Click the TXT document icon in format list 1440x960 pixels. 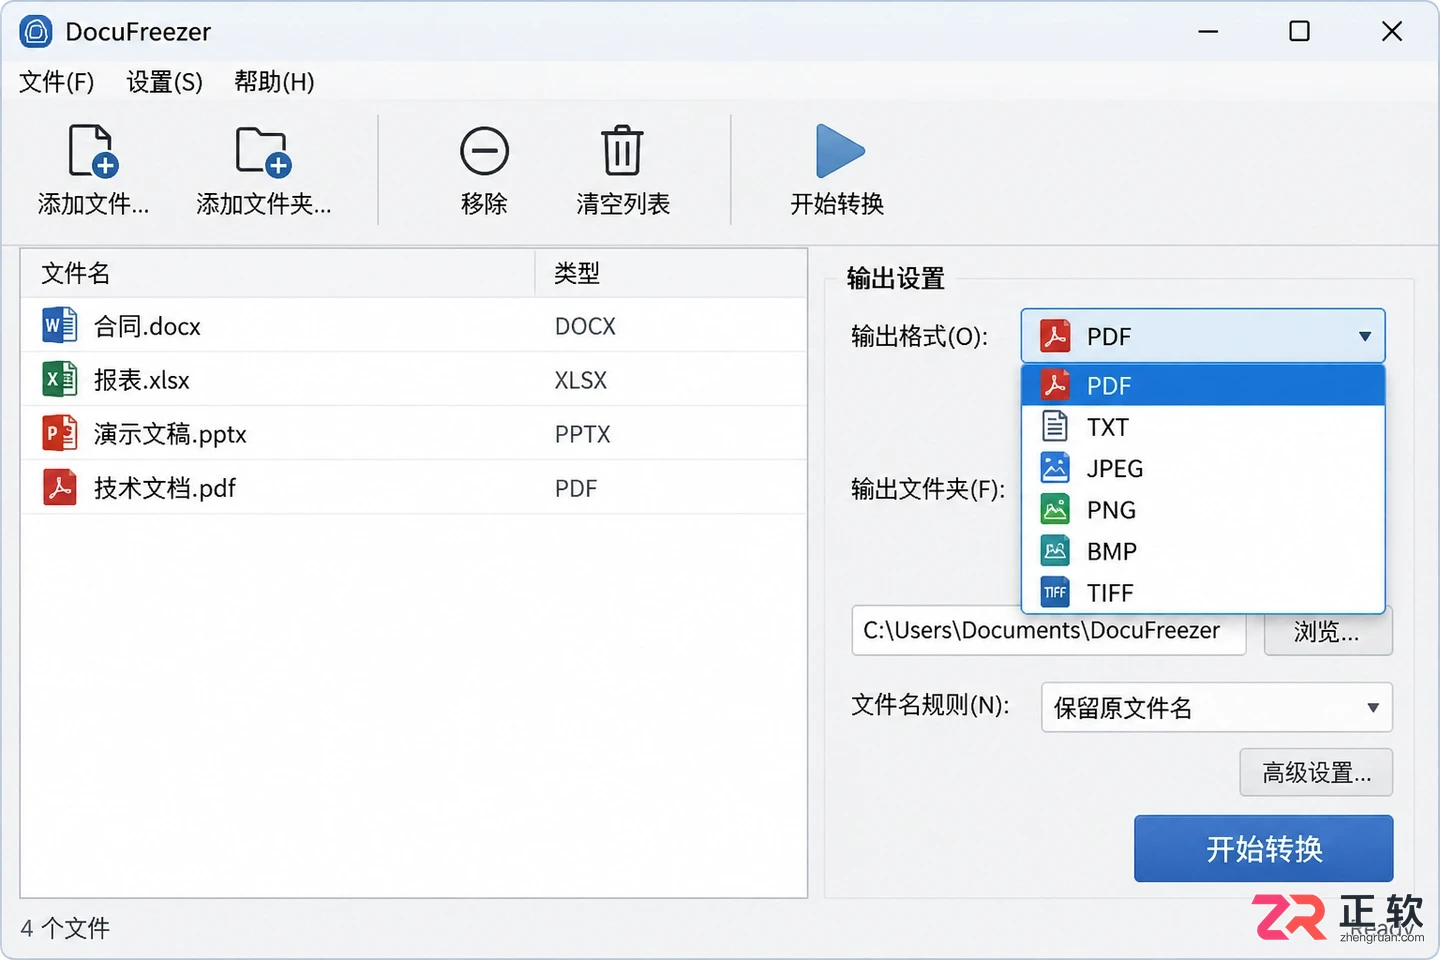[1055, 427]
